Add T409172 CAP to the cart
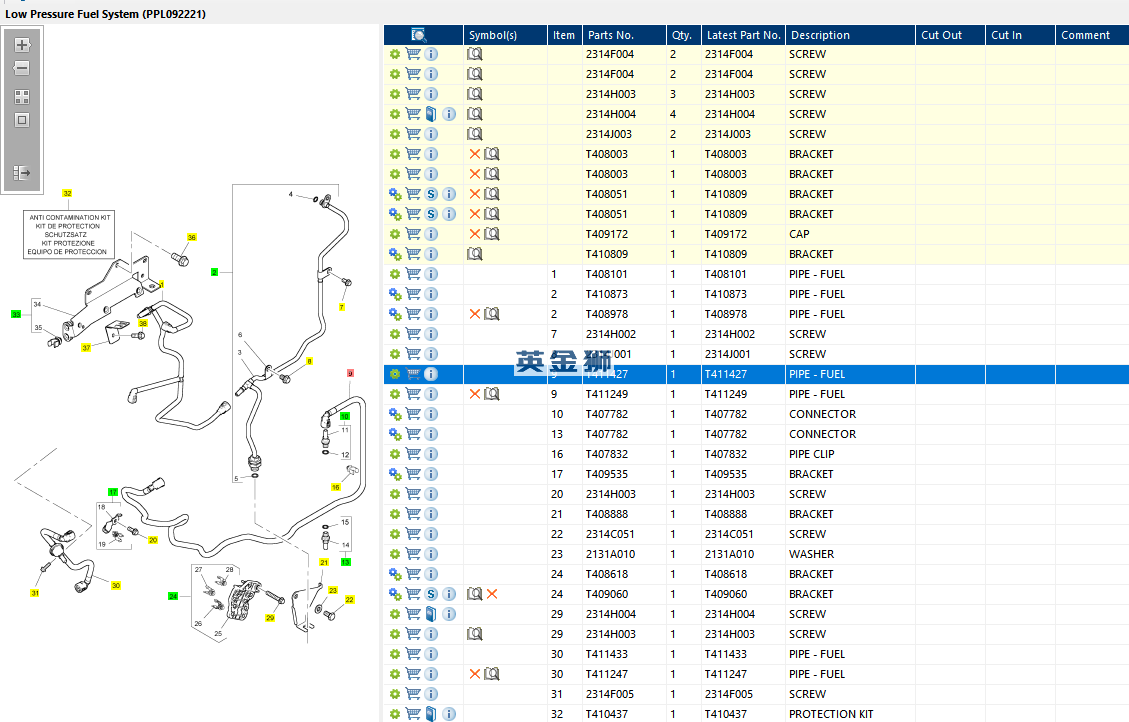 pos(413,234)
